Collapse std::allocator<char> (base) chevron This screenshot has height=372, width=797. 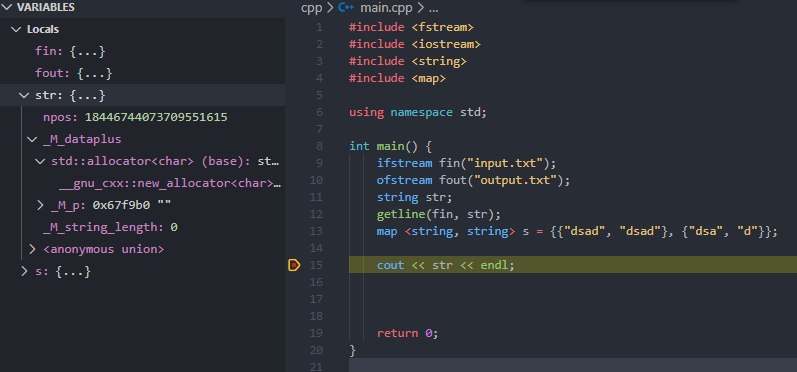point(40,161)
